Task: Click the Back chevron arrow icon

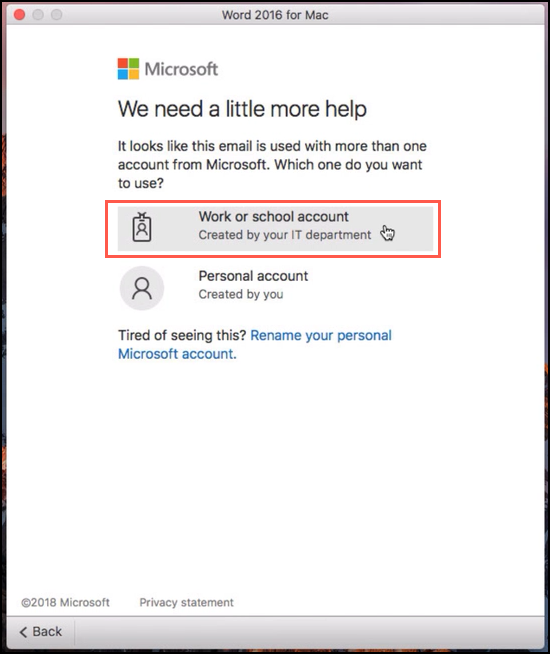Action: pyautogui.click(x=23, y=632)
